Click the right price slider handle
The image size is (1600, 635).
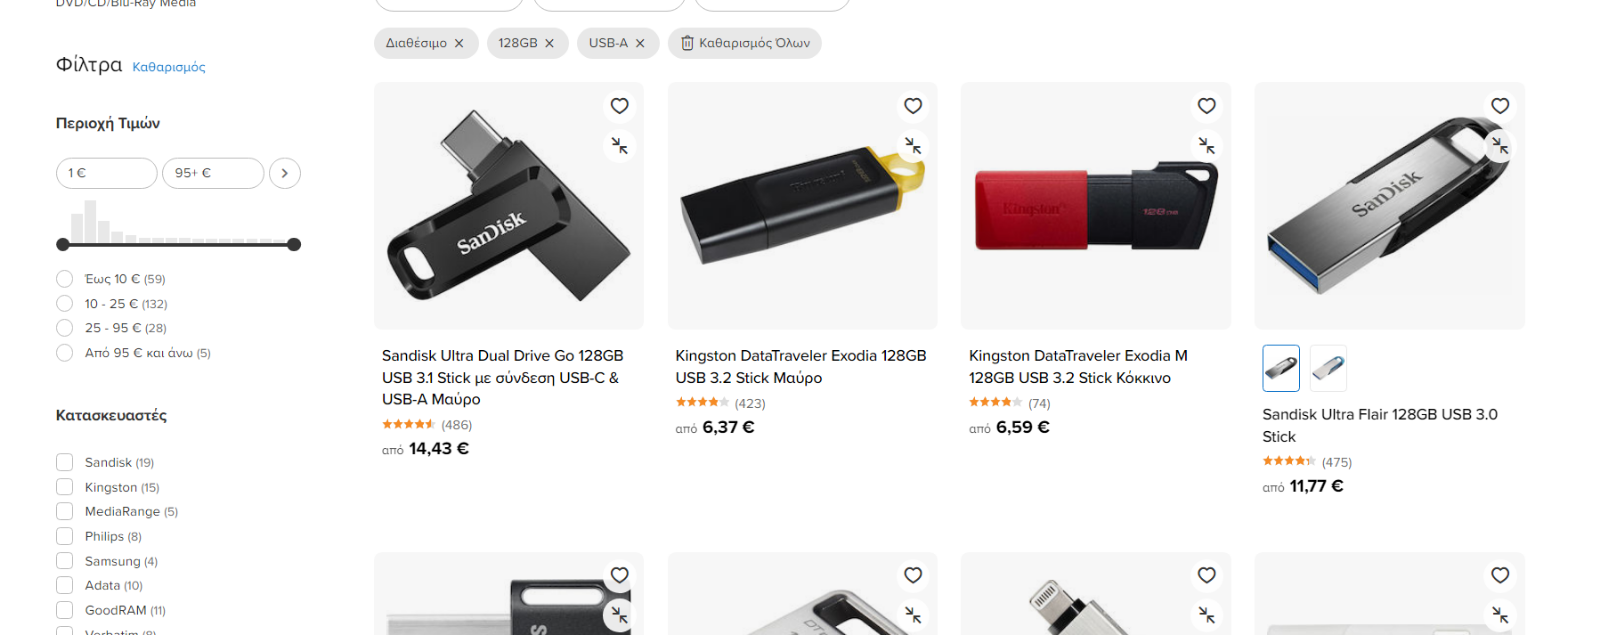click(294, 244)
